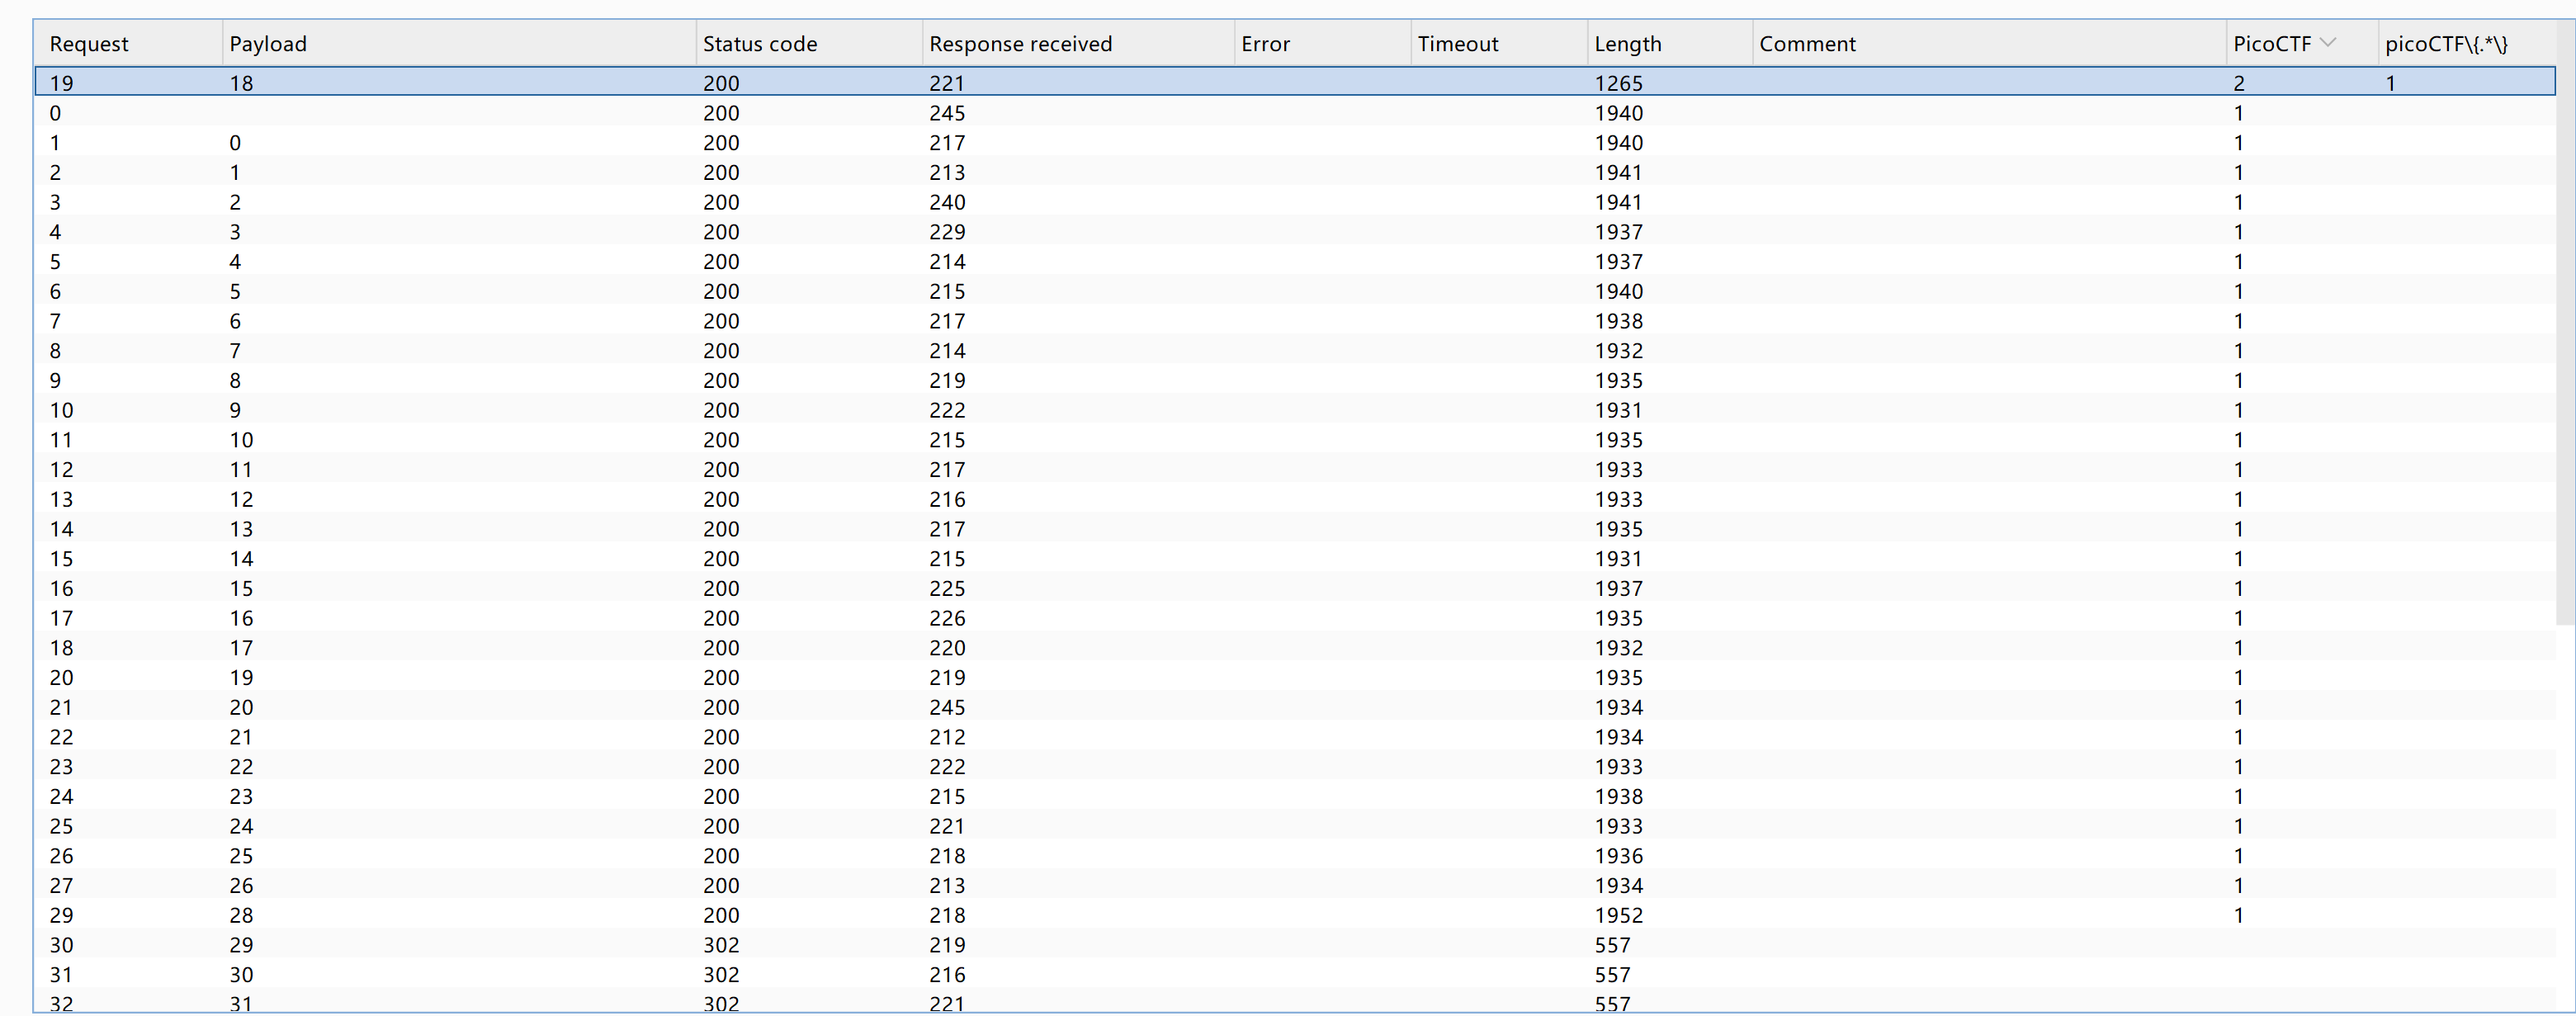Select the row with request 1
The height and width of the screenshot is (1016, 2576).
(1295, 143)
